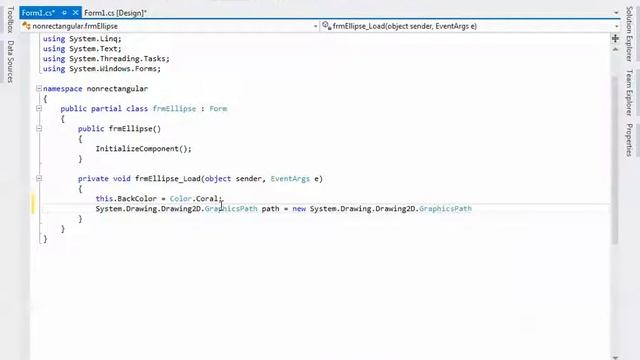Click the class icon beside nonrectangular.frmEllipse
Image resolution: width=640 pixels, height=360 pixels.
27,26
